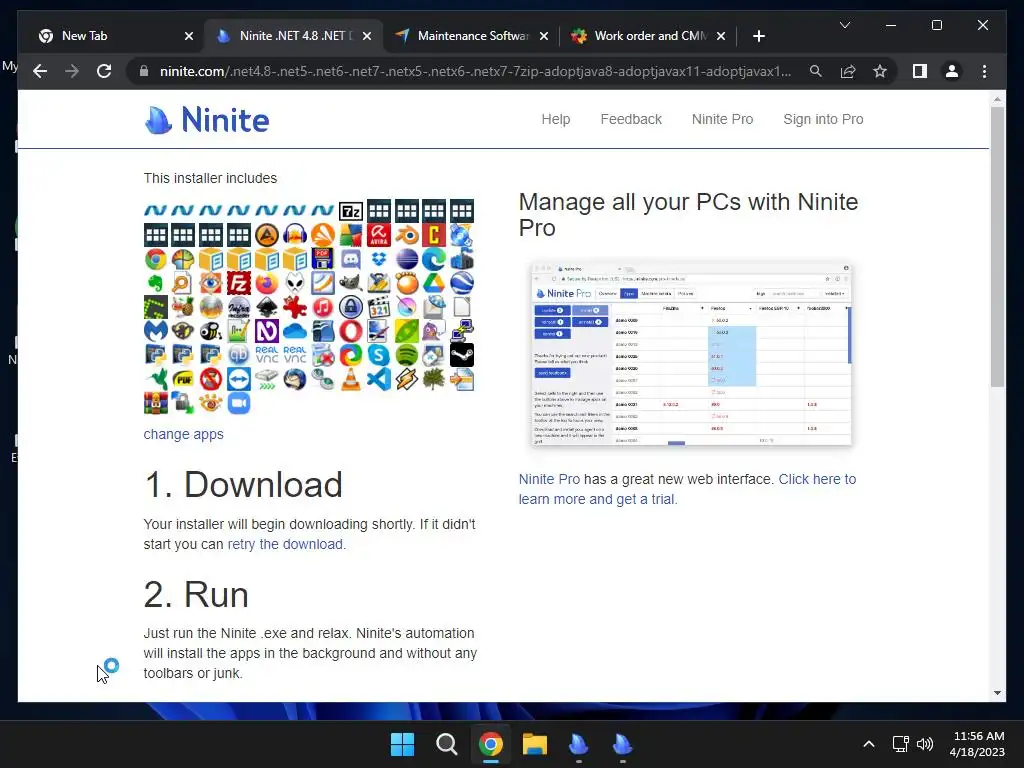The image size is (1024, 768).
Task: Click the Winamp lightning icon
Action: [407, 379]
